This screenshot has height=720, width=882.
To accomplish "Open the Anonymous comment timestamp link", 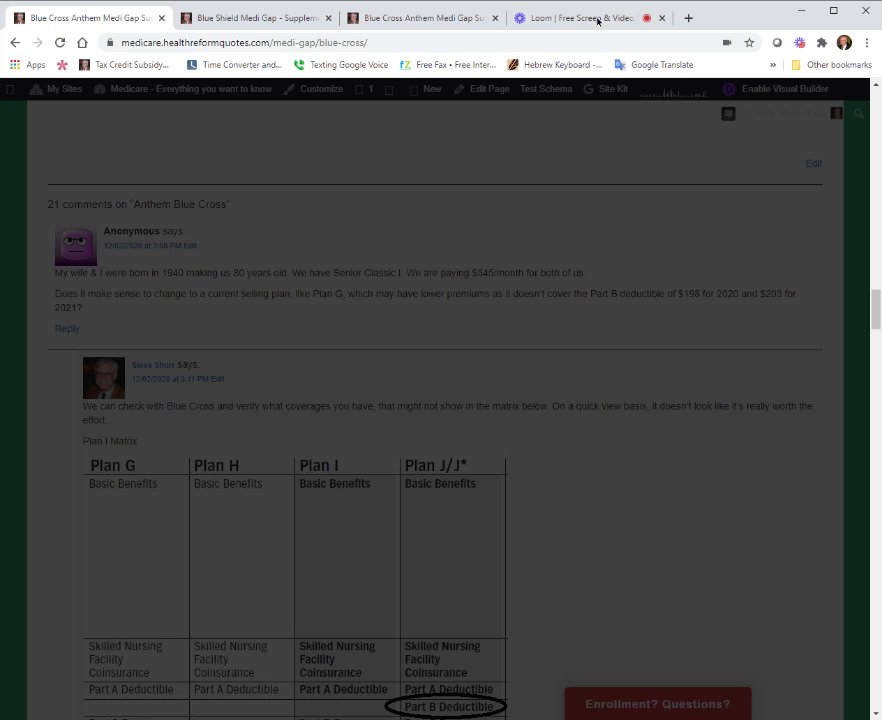I will click(142, 246).
